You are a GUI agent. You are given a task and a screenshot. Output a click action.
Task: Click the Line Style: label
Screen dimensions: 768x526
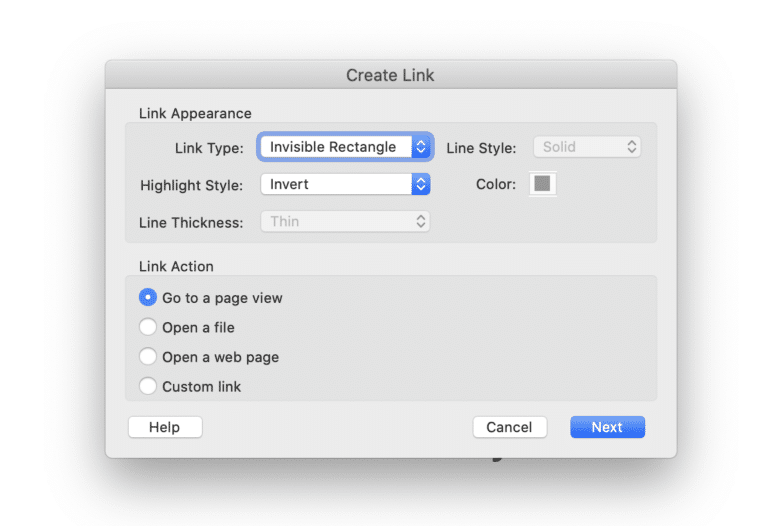(481, 148)
